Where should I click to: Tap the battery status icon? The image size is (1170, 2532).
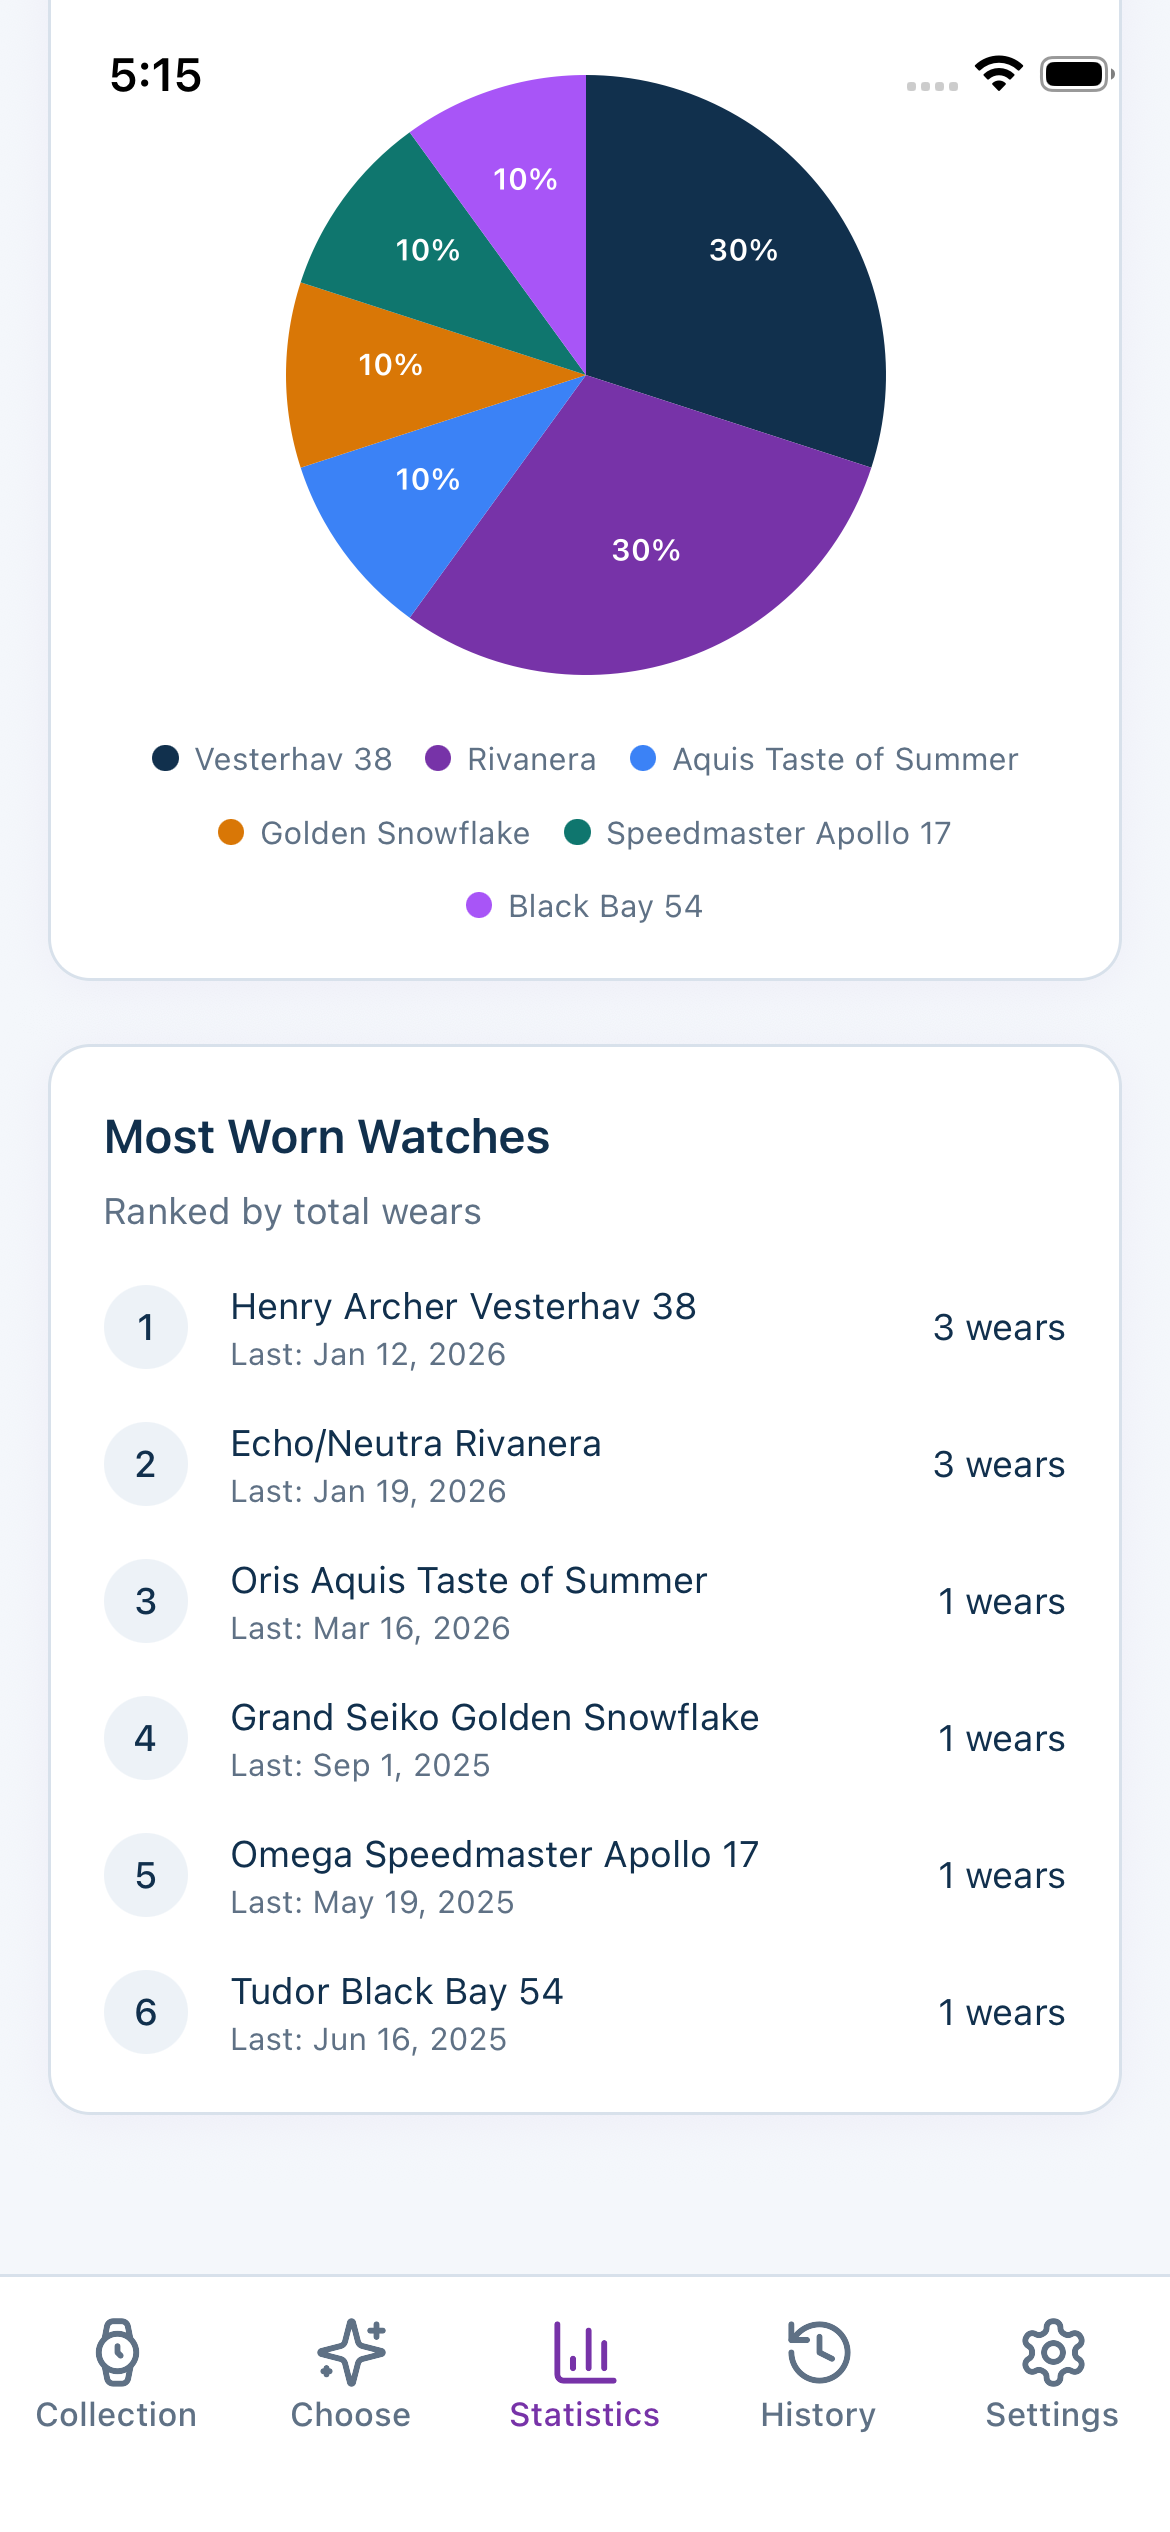coord(1076,75)
